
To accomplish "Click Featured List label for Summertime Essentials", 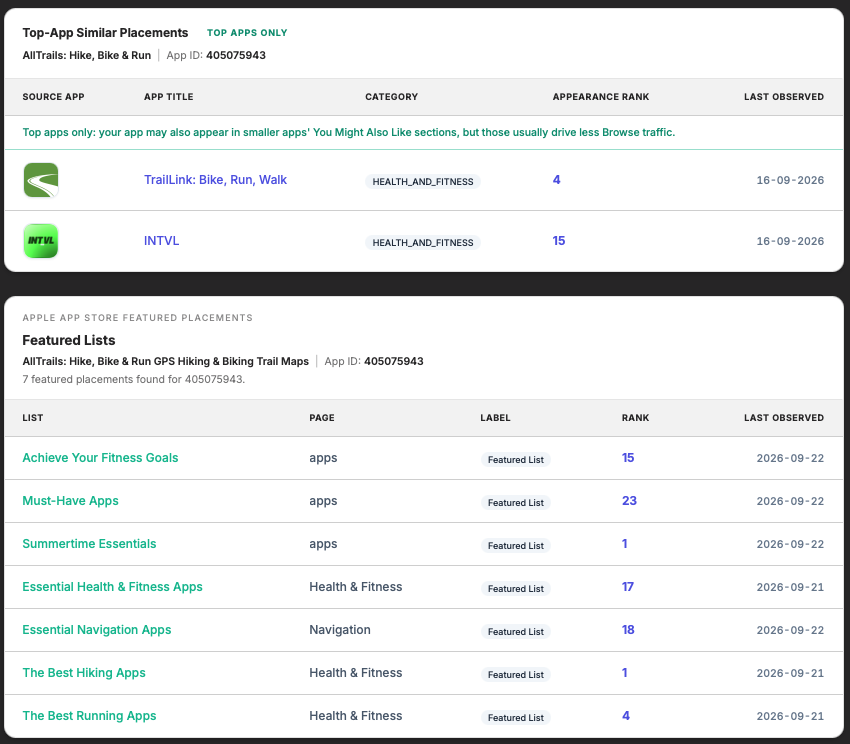I will (x=516, y=546).
